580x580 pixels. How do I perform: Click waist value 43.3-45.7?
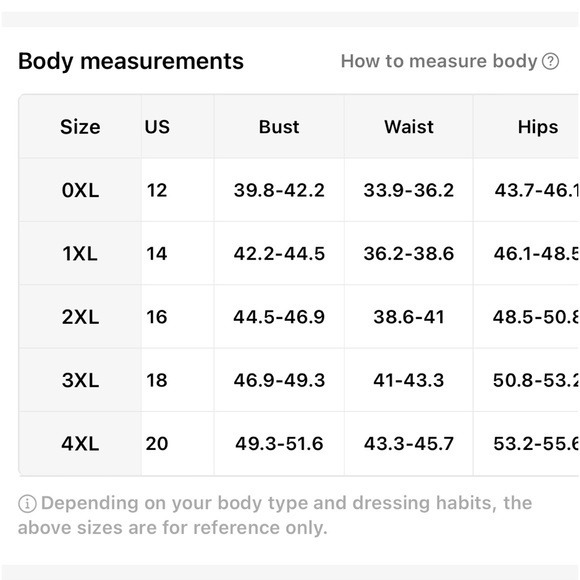pos(409,444)
